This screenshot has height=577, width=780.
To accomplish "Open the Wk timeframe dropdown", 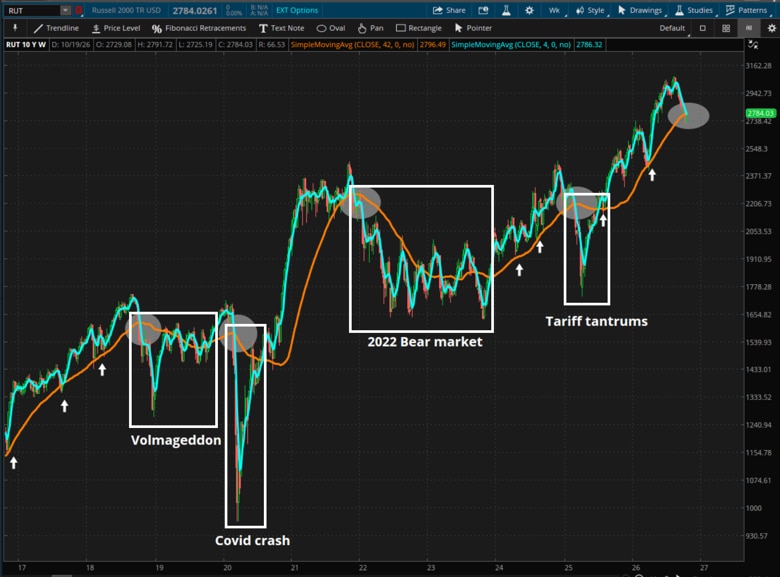I will [555, 10].
